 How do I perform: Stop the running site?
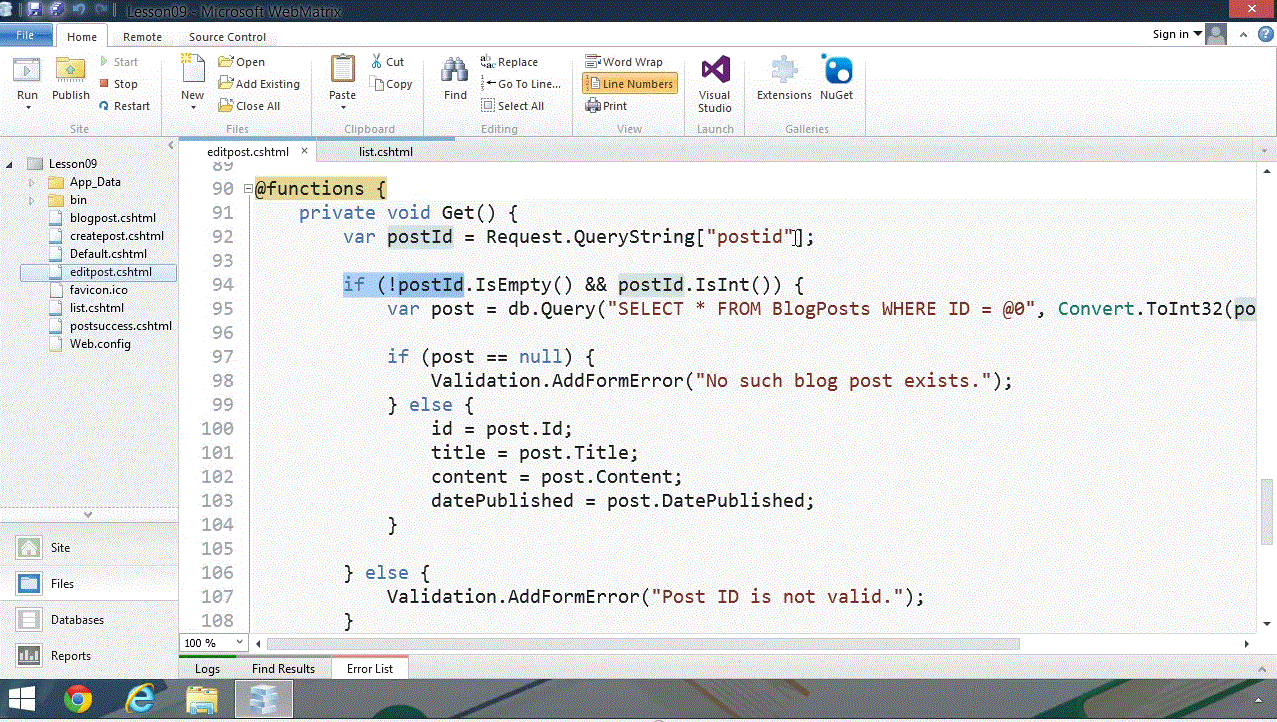pos(119,84)
